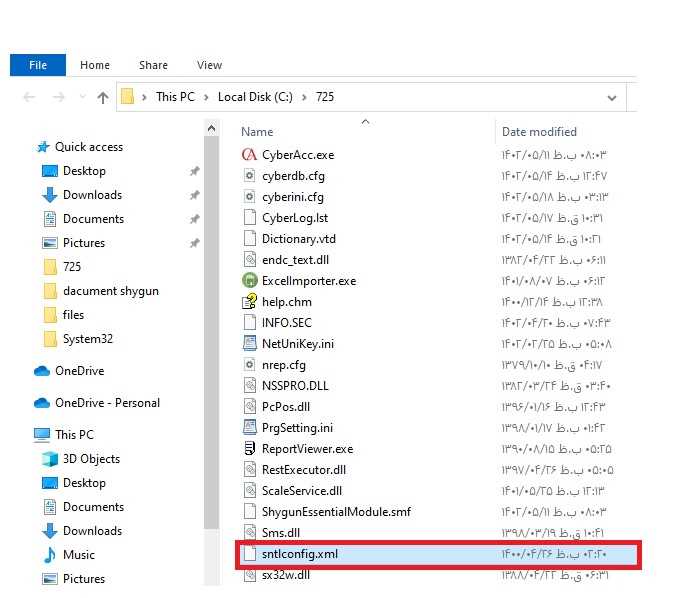
Task: Click the navigation pane vertical scrollbar
Action: (x=211, y=350)
